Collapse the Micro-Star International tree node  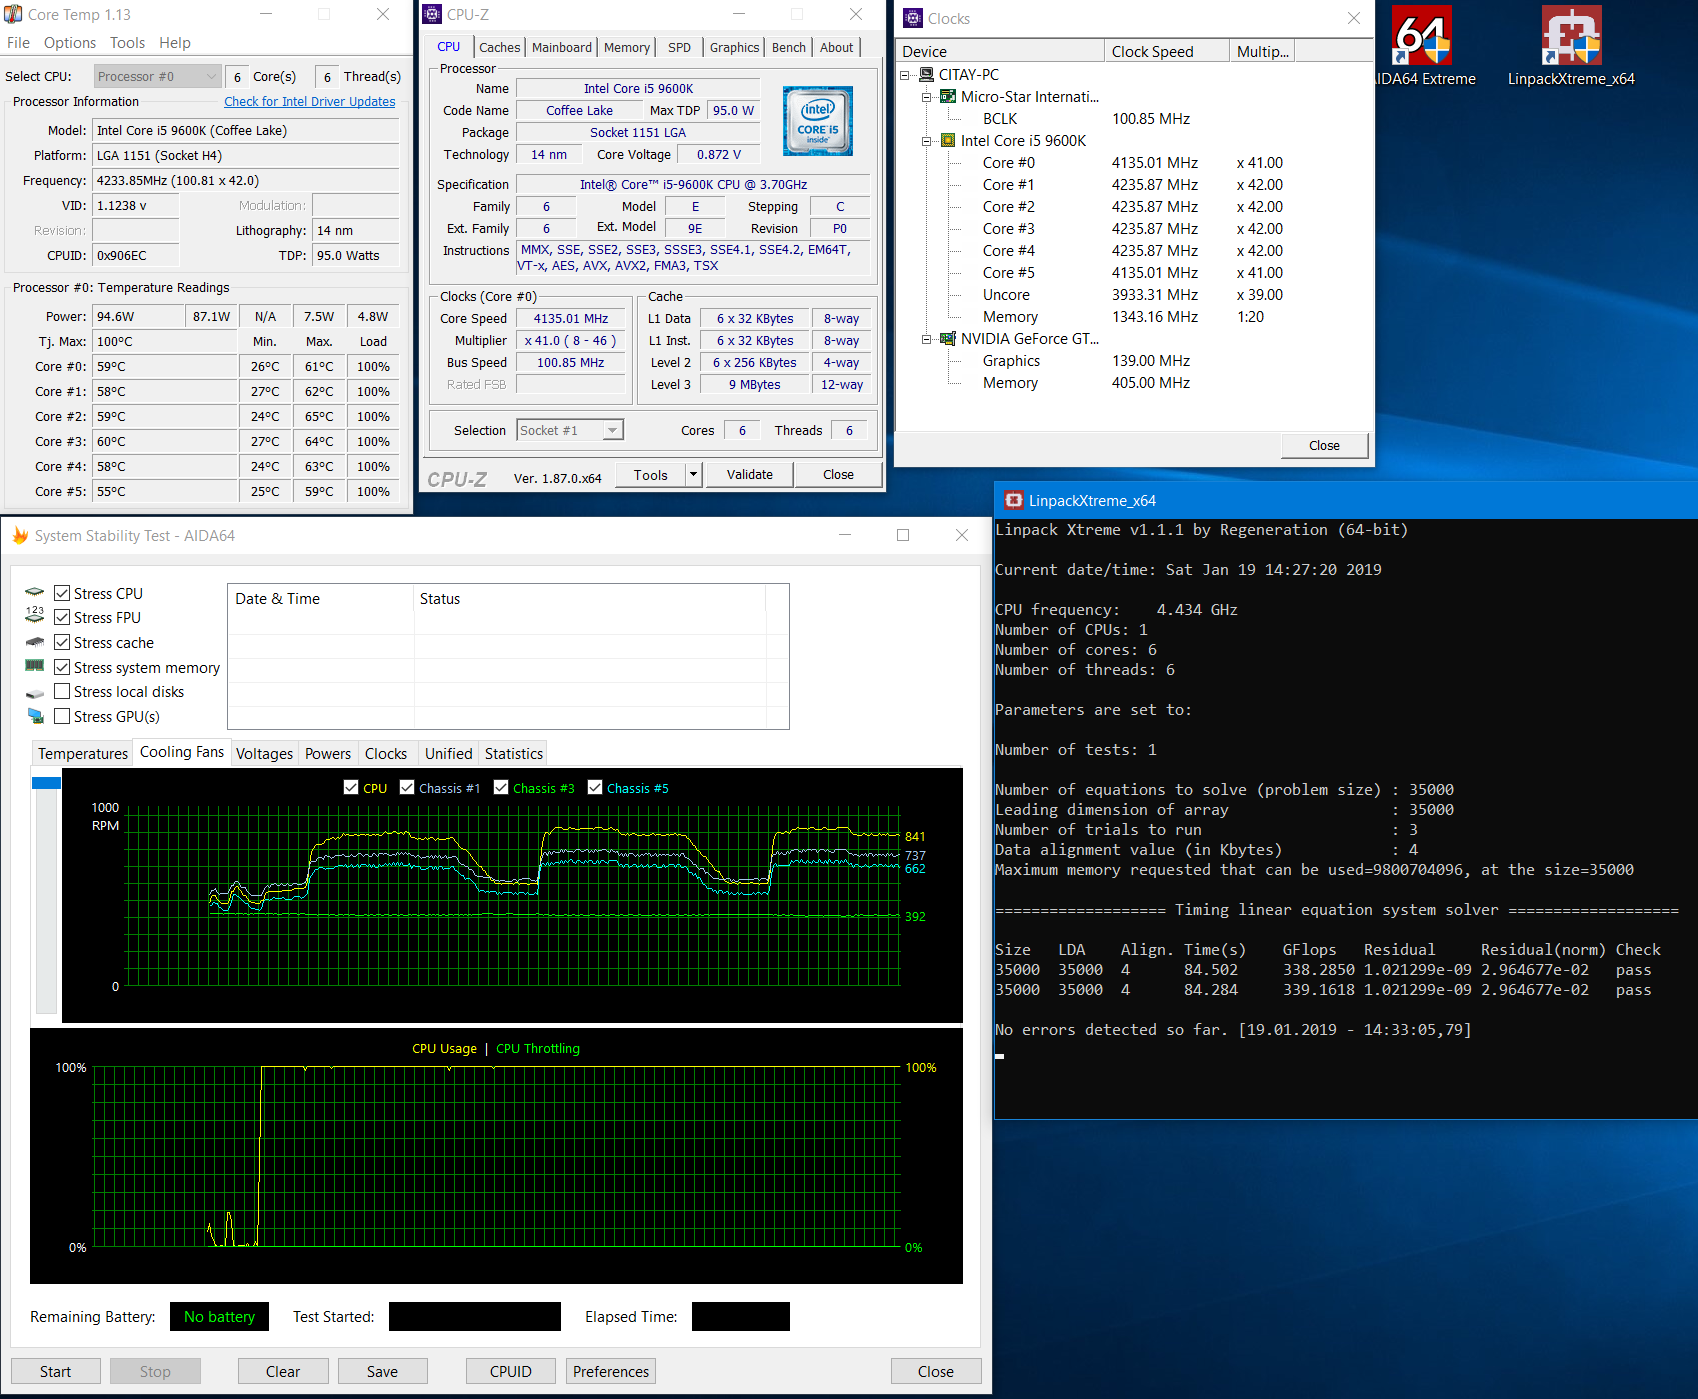[x=926, y=96]
